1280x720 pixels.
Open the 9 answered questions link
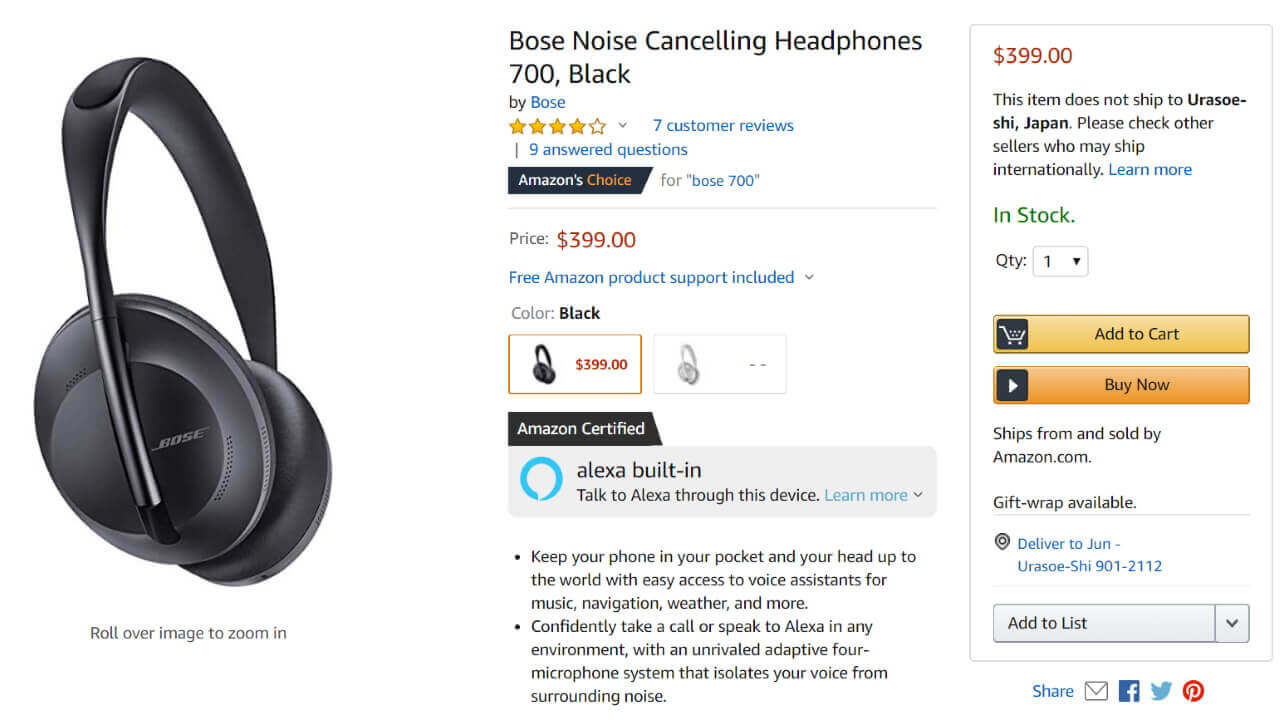click(x=608, y=149)
